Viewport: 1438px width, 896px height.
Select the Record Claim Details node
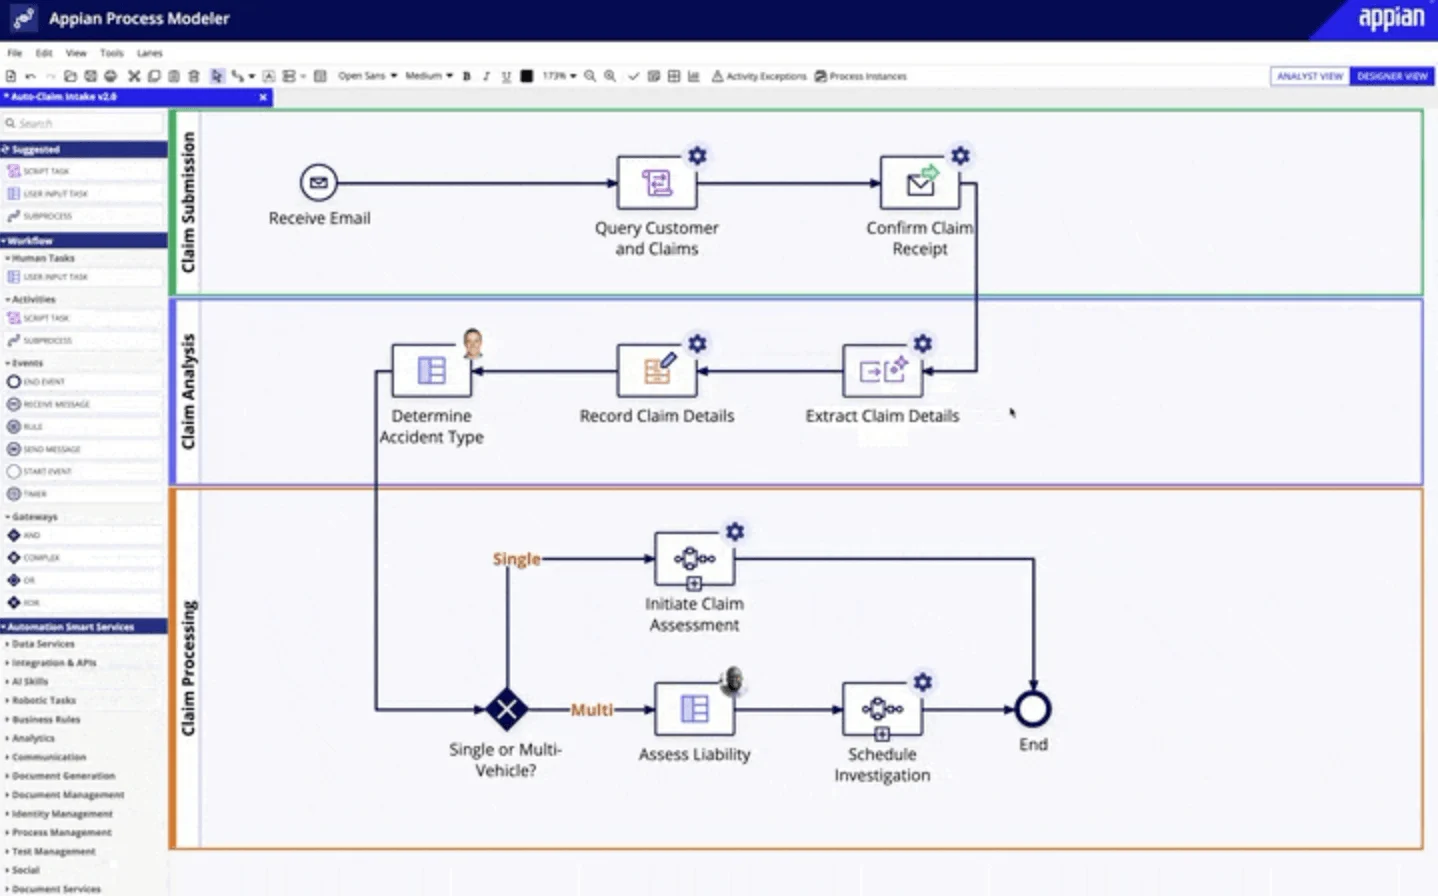657,371
